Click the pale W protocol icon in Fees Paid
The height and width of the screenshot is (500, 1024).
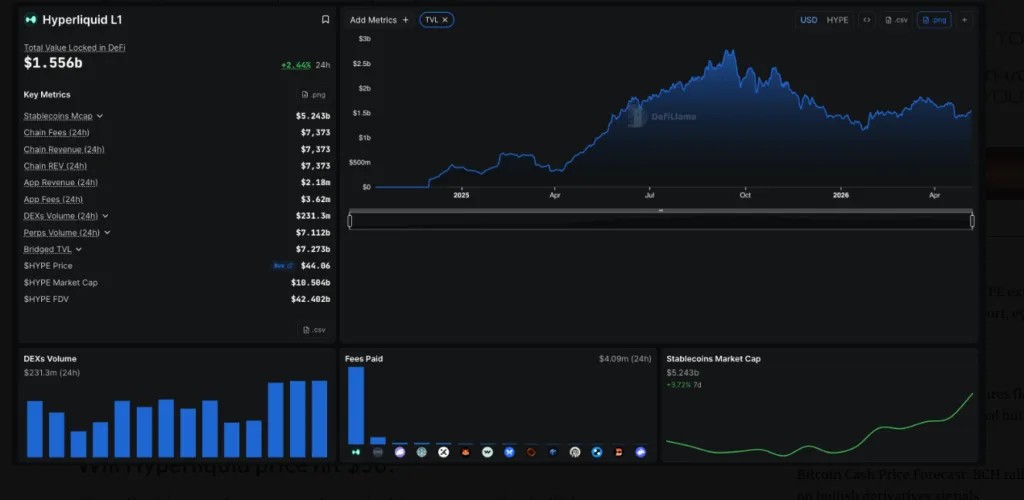pos(487,452)
